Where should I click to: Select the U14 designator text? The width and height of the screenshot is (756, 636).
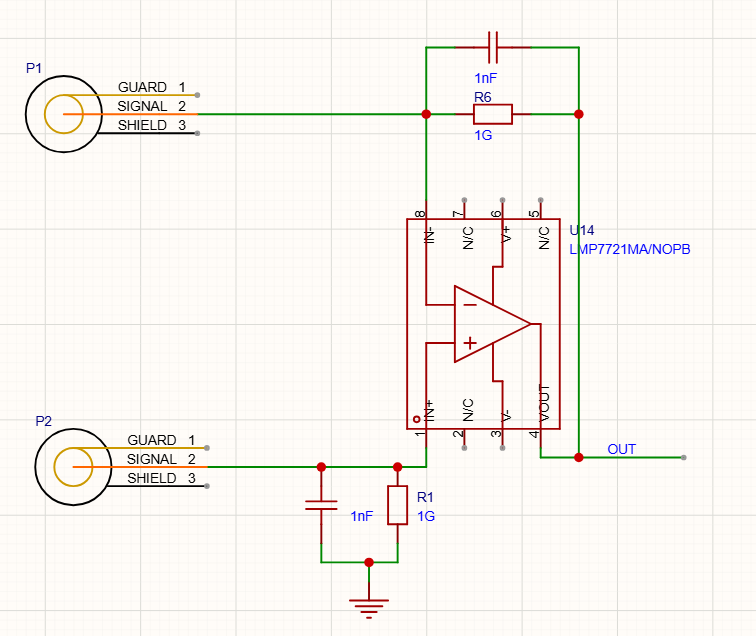coord(581,230)
